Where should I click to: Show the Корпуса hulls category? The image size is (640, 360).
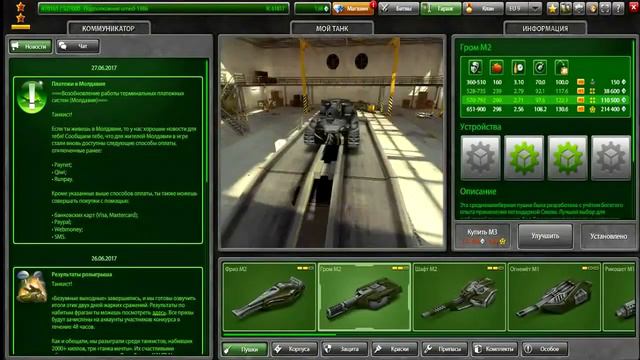pos(295,349)
